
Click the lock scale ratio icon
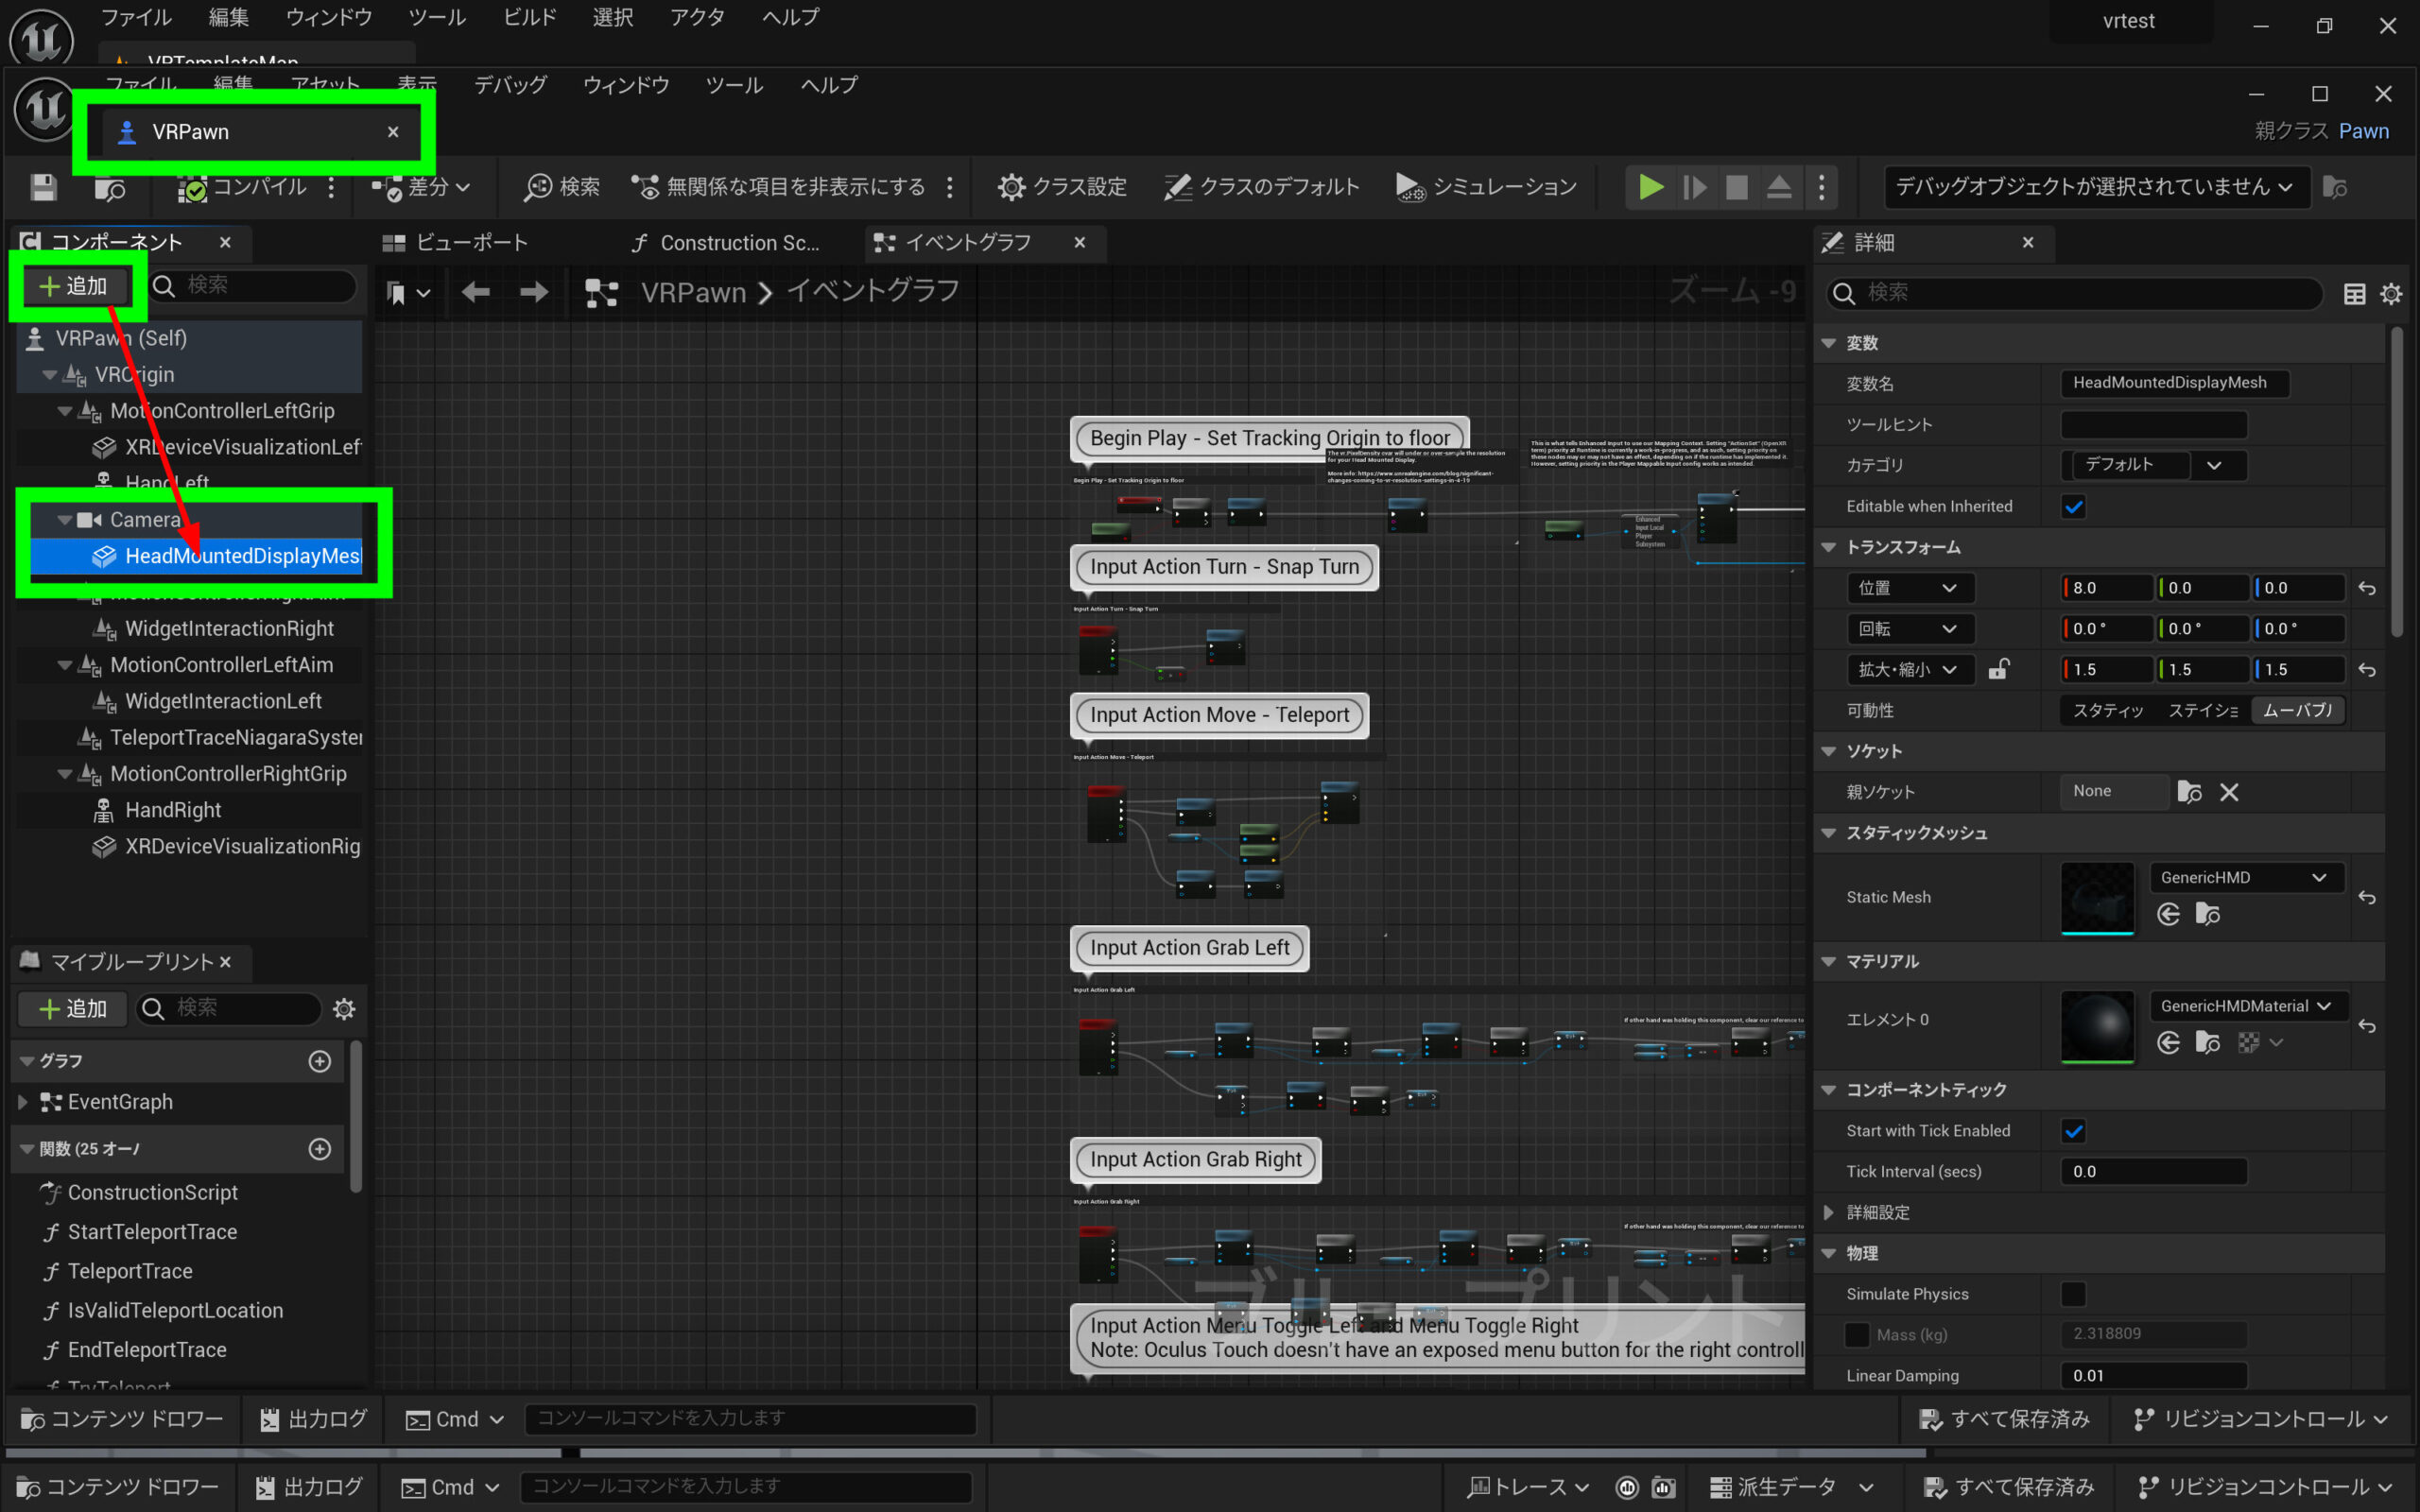point(1998,669)
